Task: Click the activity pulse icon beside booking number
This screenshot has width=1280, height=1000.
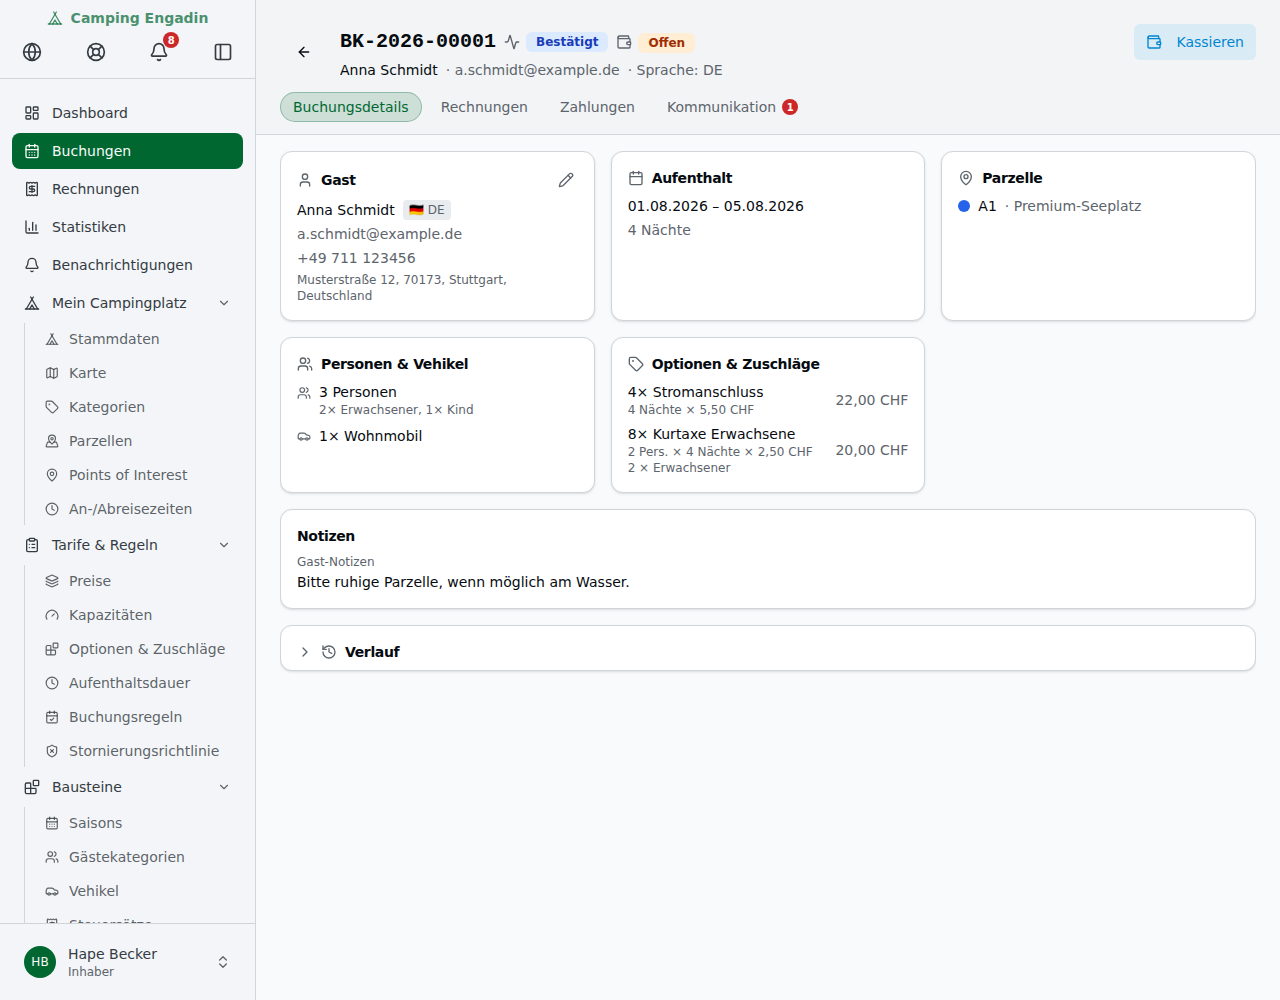Action: [512, 42]
